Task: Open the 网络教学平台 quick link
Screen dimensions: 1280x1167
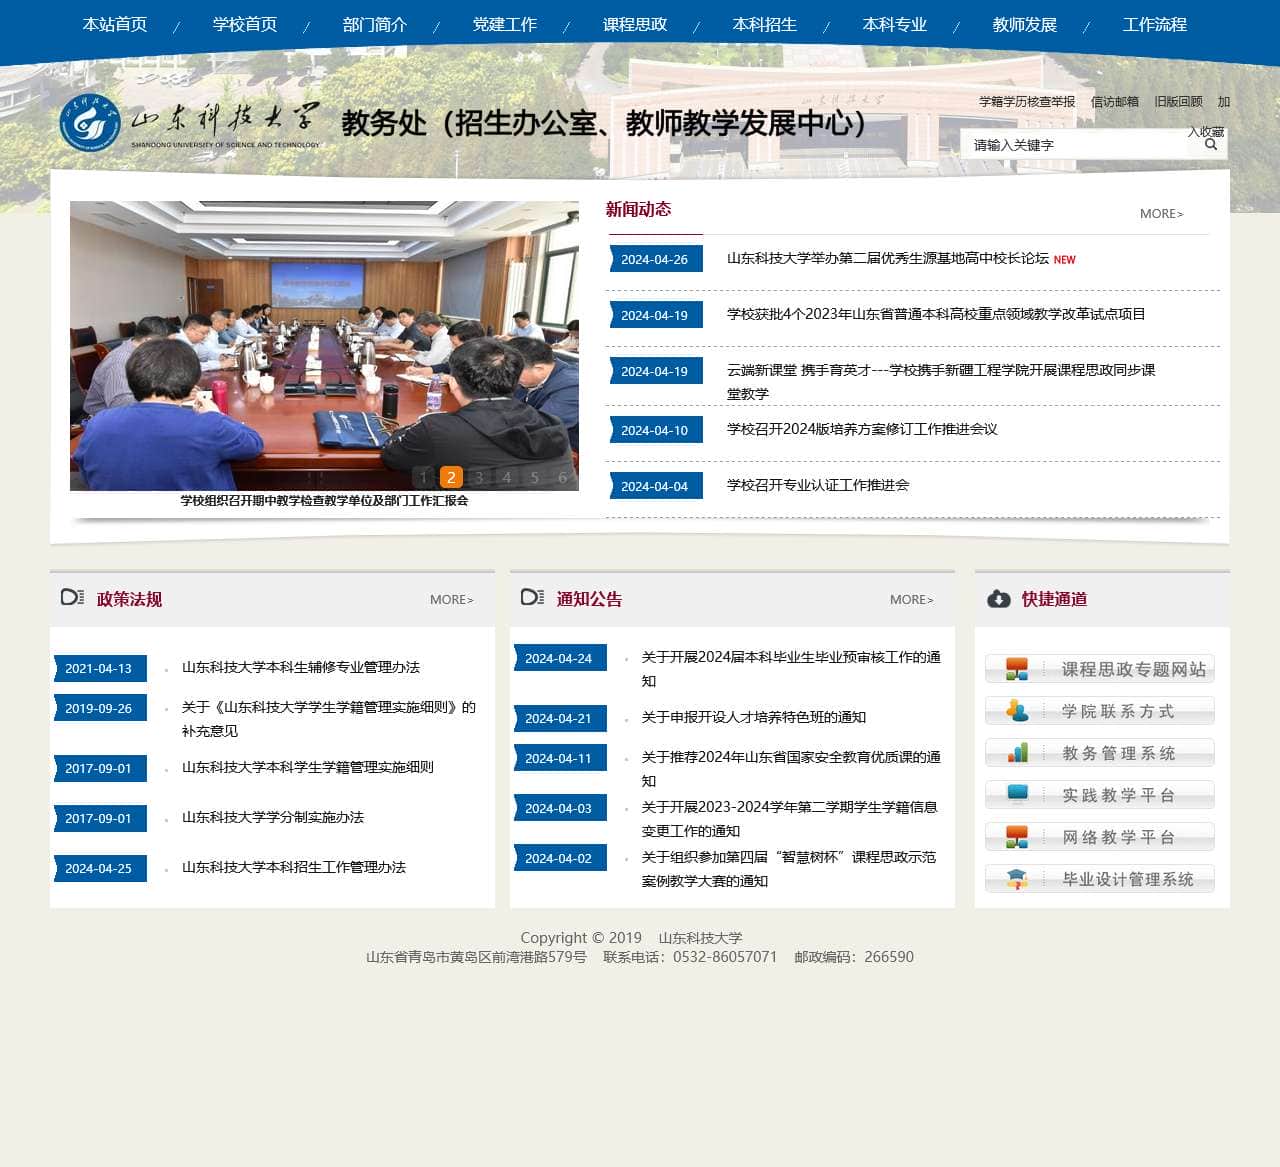Action: click(1100, 837)
